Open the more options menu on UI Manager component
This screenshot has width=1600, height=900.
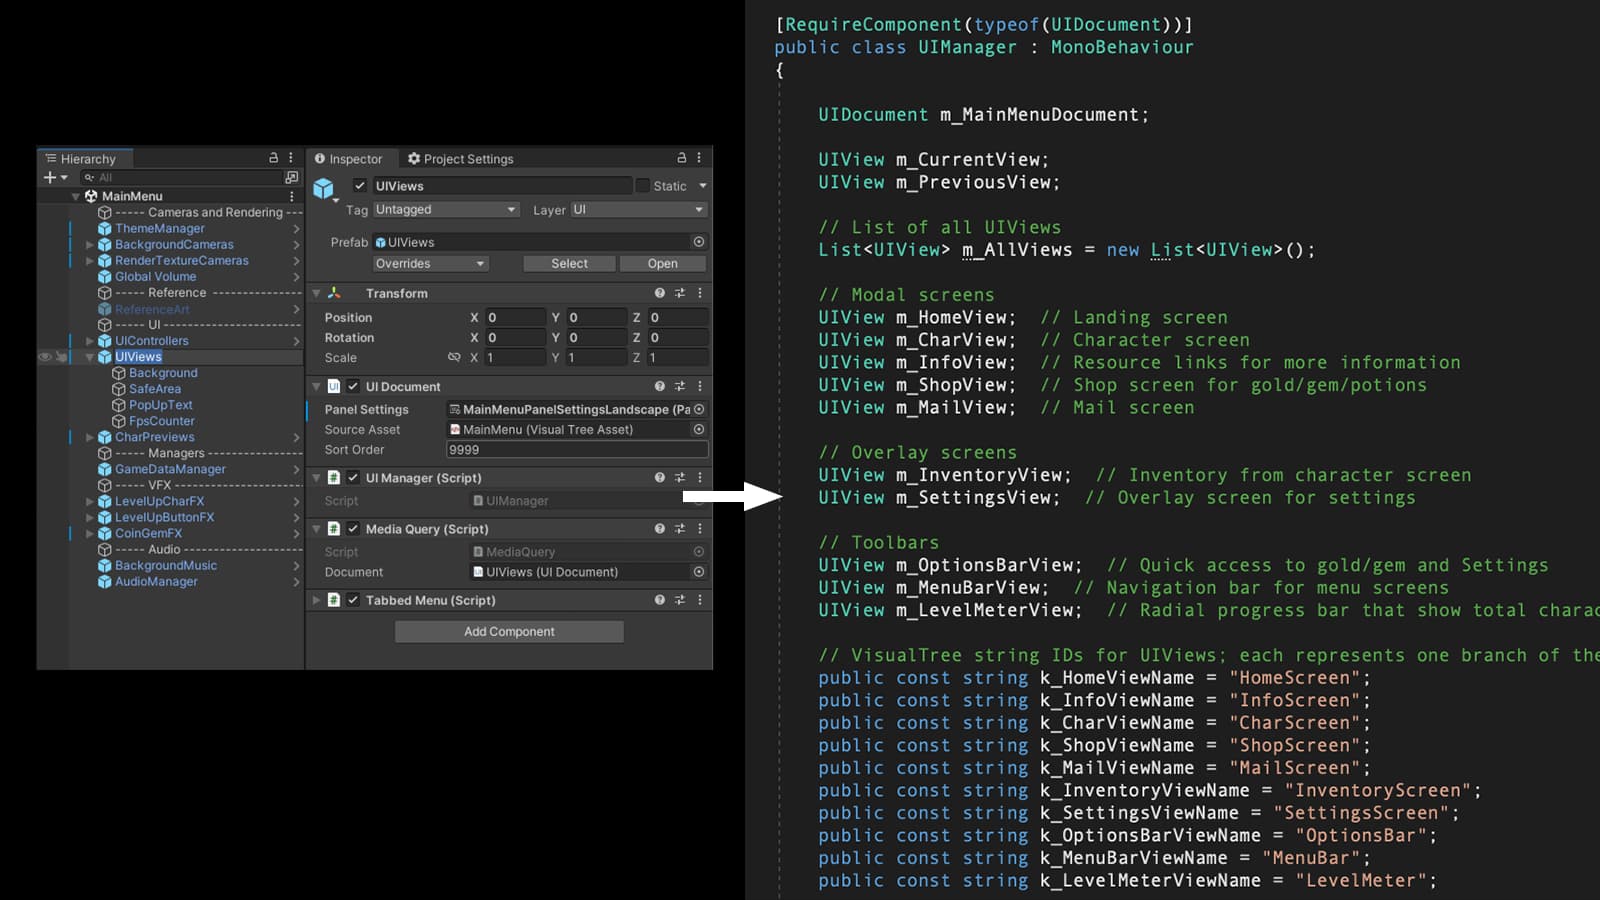[x=699, y=477]
